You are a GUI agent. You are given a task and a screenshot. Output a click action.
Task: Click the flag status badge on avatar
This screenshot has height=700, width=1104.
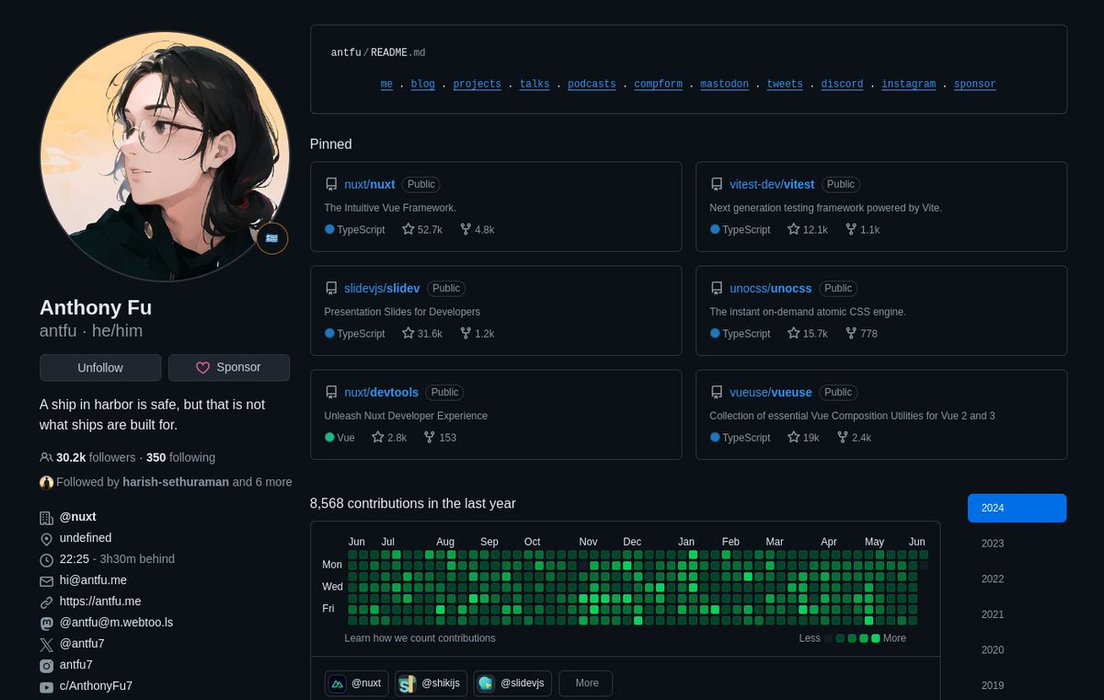point(272,239)
